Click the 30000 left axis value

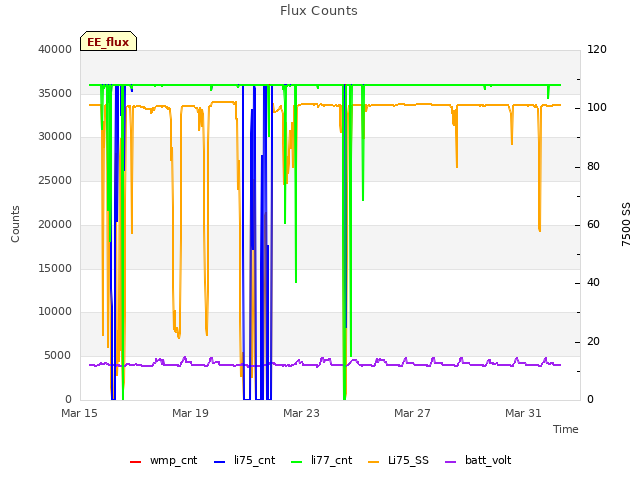tap(55, 136)
